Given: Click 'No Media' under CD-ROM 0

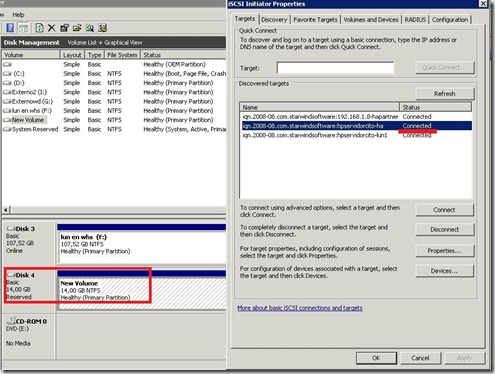Looking at the screenshot, I should pyautogui.click(x=18, y=343).
